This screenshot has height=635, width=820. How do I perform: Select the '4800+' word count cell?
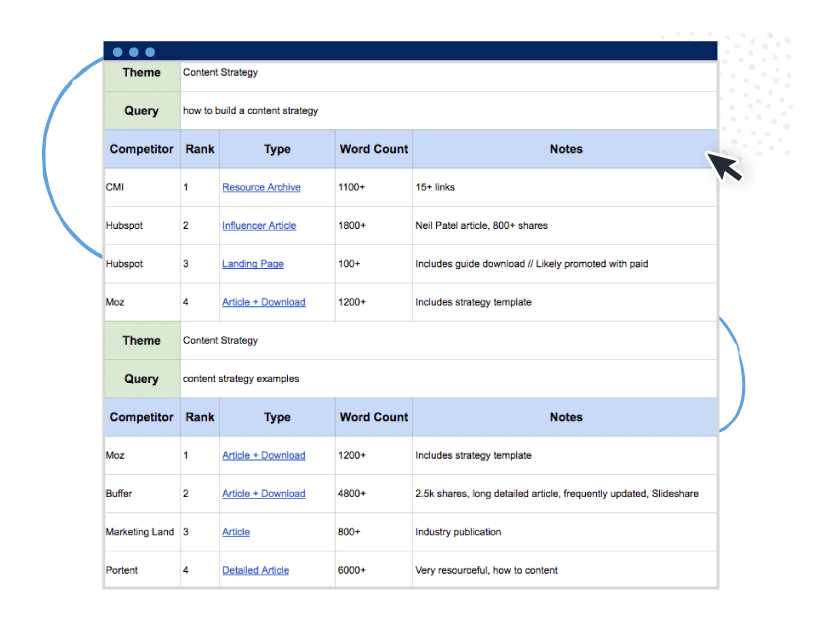(374, 493)
